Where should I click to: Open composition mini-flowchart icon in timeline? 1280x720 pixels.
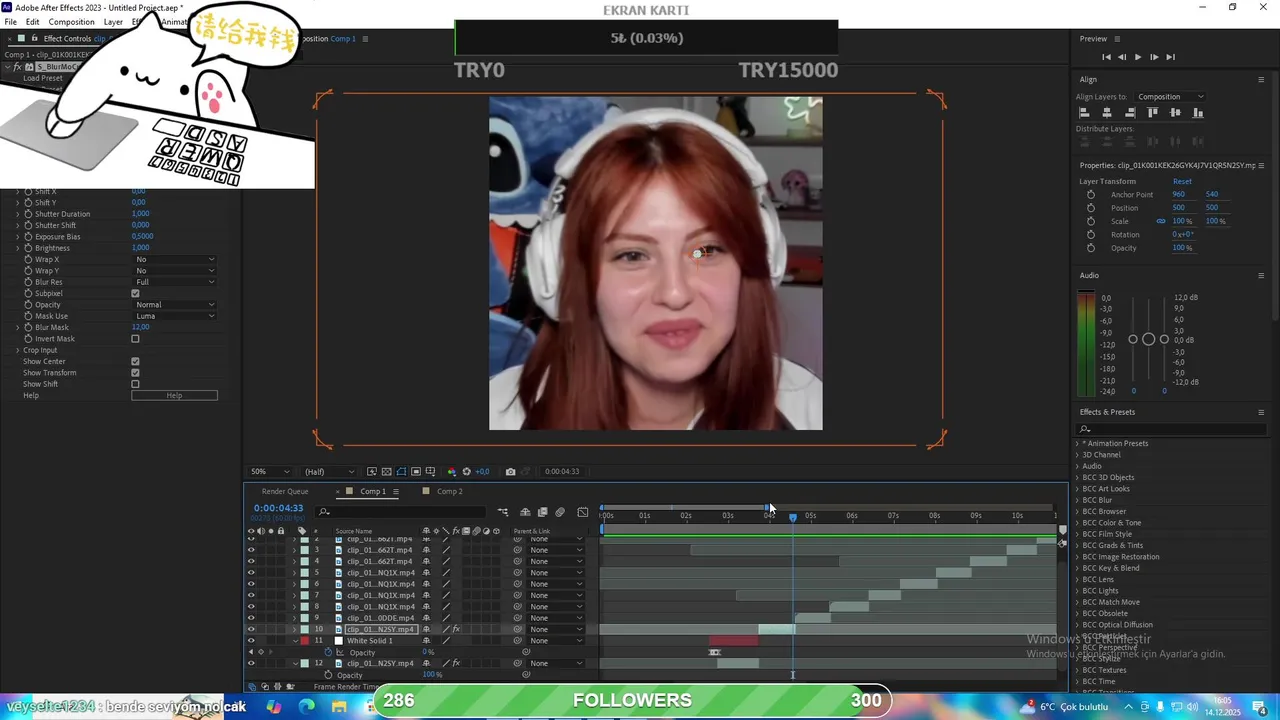coord(503,512)
